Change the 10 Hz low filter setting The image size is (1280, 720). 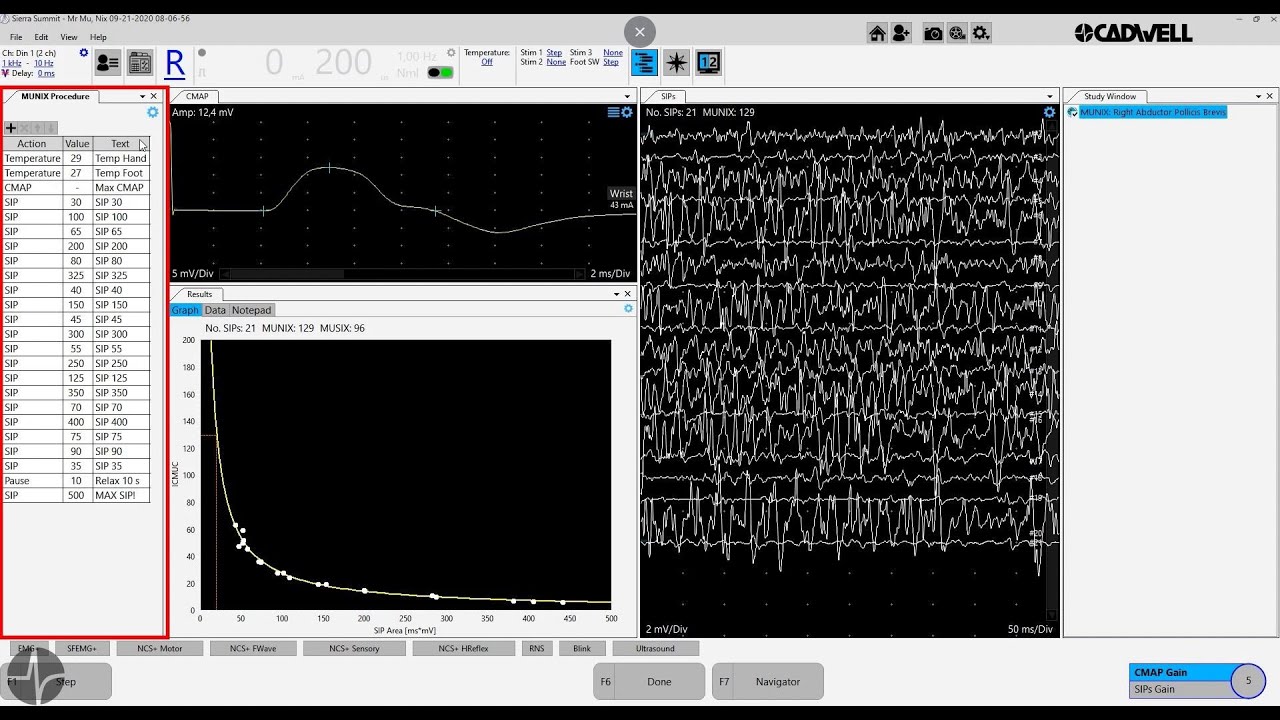point(44,63)
